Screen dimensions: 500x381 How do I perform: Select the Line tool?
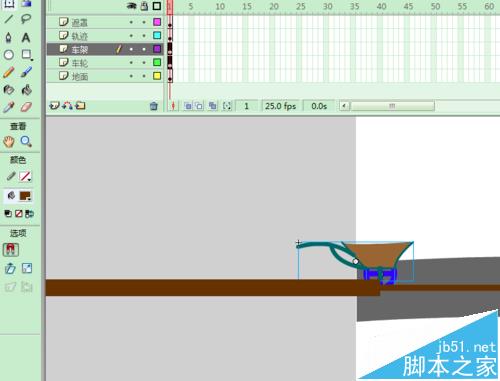coord(9,19)
